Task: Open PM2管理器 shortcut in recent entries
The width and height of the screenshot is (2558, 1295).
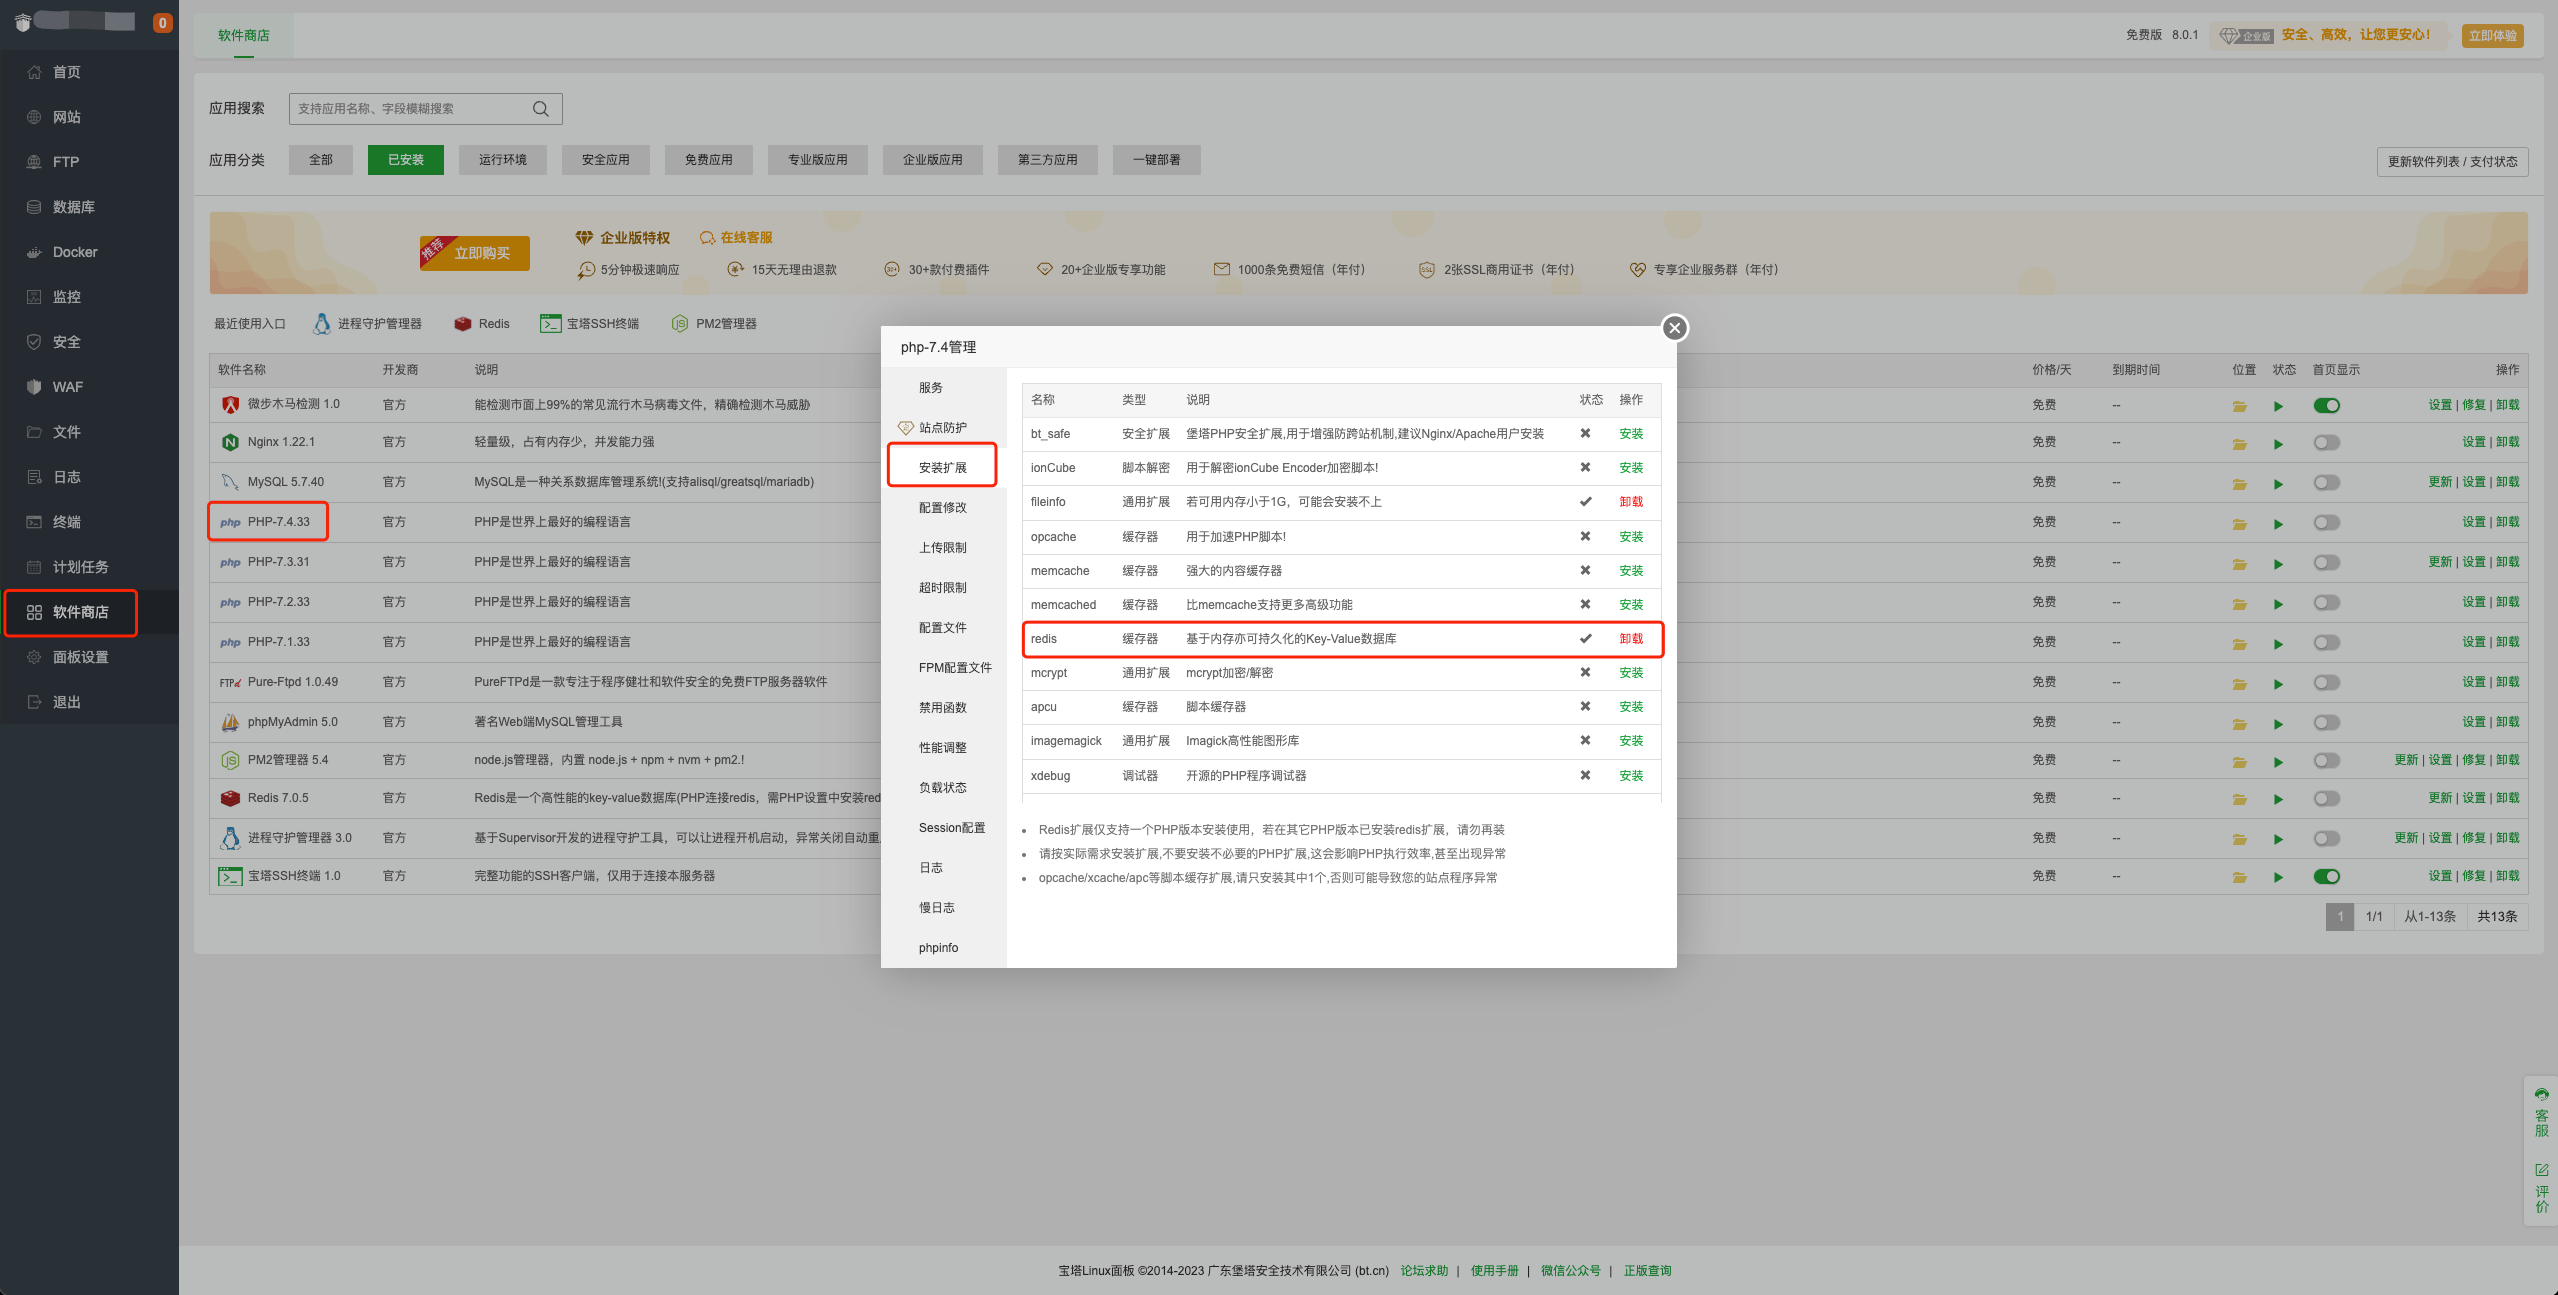Action: tap(714, 324)
